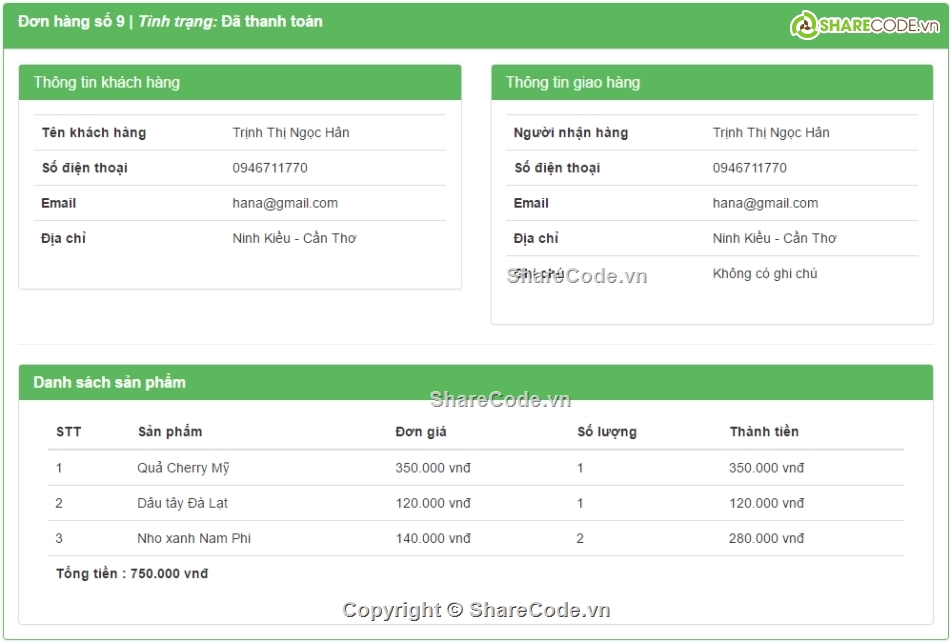Click the 'Thành tiền' column header
This screenshot has width=950, height=642.
[x=765, y=432]
